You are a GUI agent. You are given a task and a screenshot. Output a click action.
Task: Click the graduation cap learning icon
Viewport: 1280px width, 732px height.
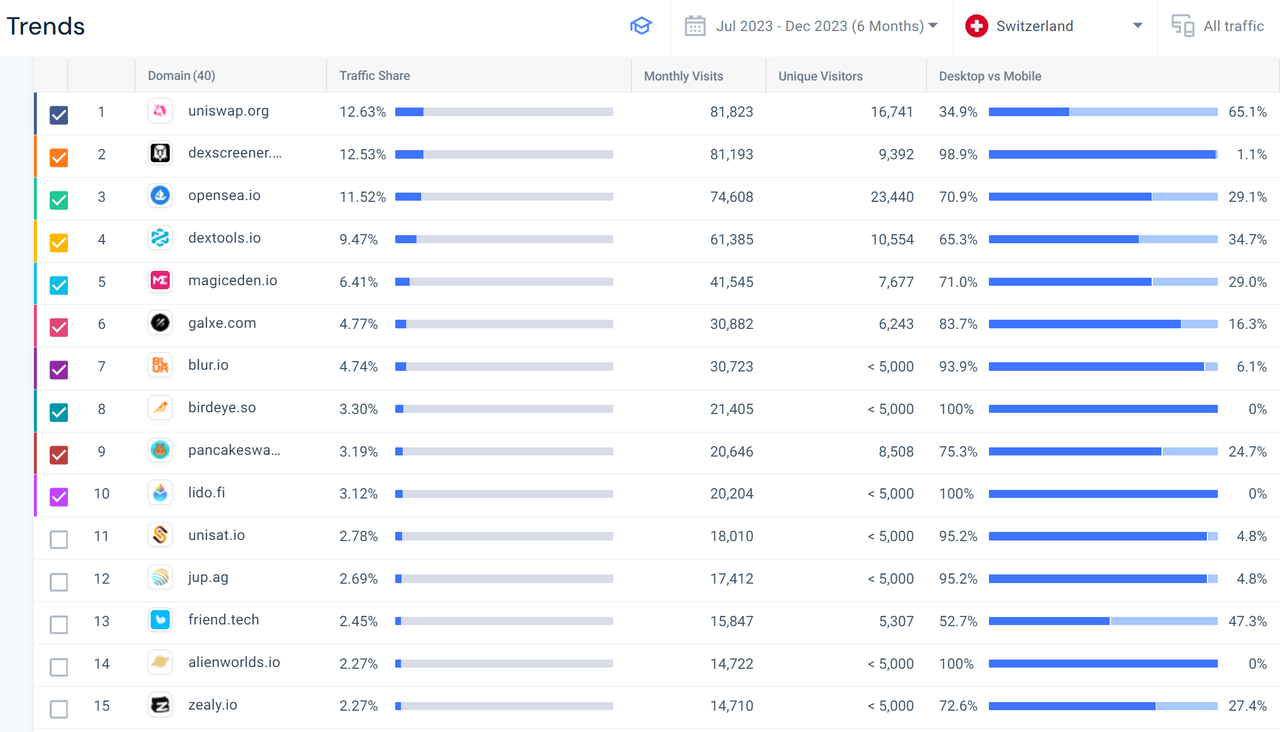point(641,26)
